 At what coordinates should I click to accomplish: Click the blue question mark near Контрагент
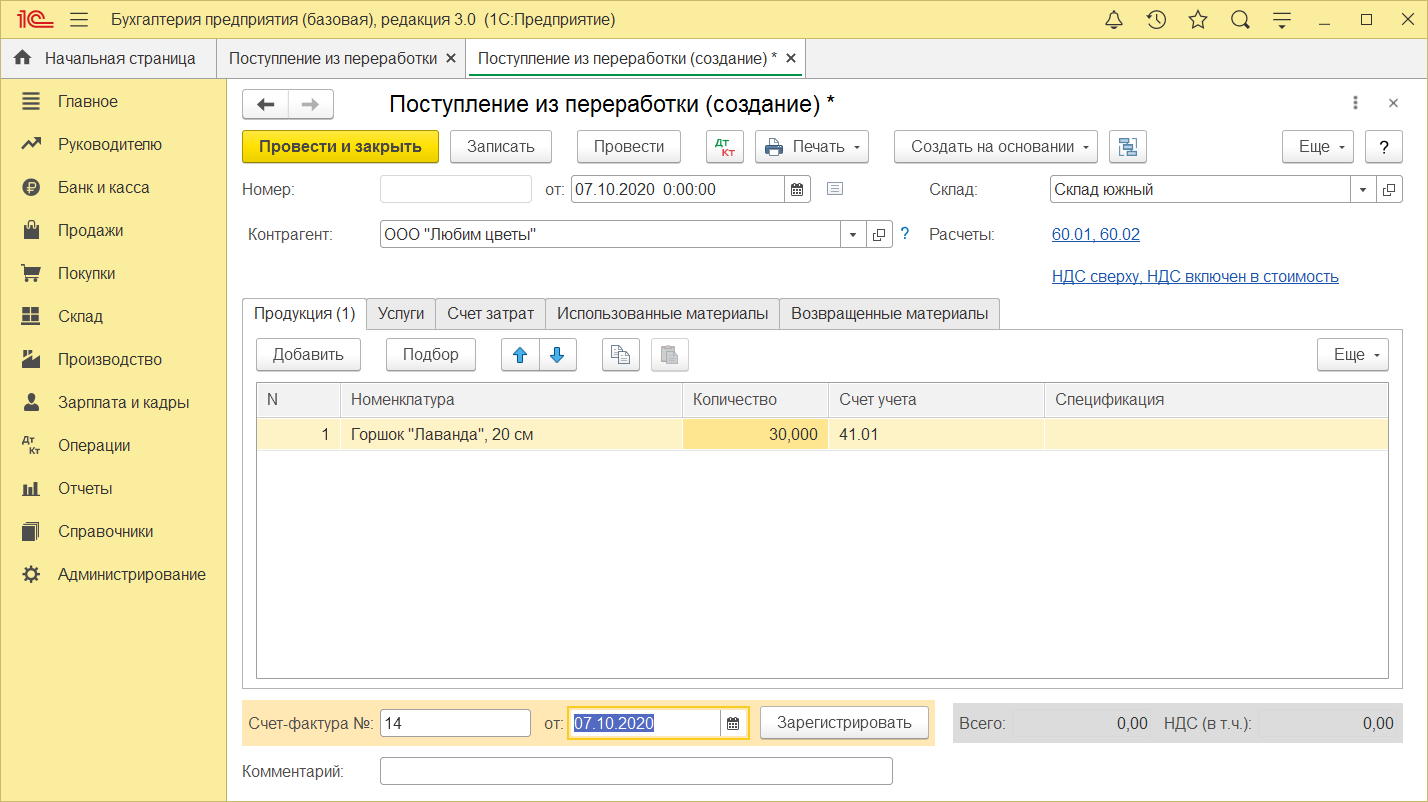tap(905, 234)
